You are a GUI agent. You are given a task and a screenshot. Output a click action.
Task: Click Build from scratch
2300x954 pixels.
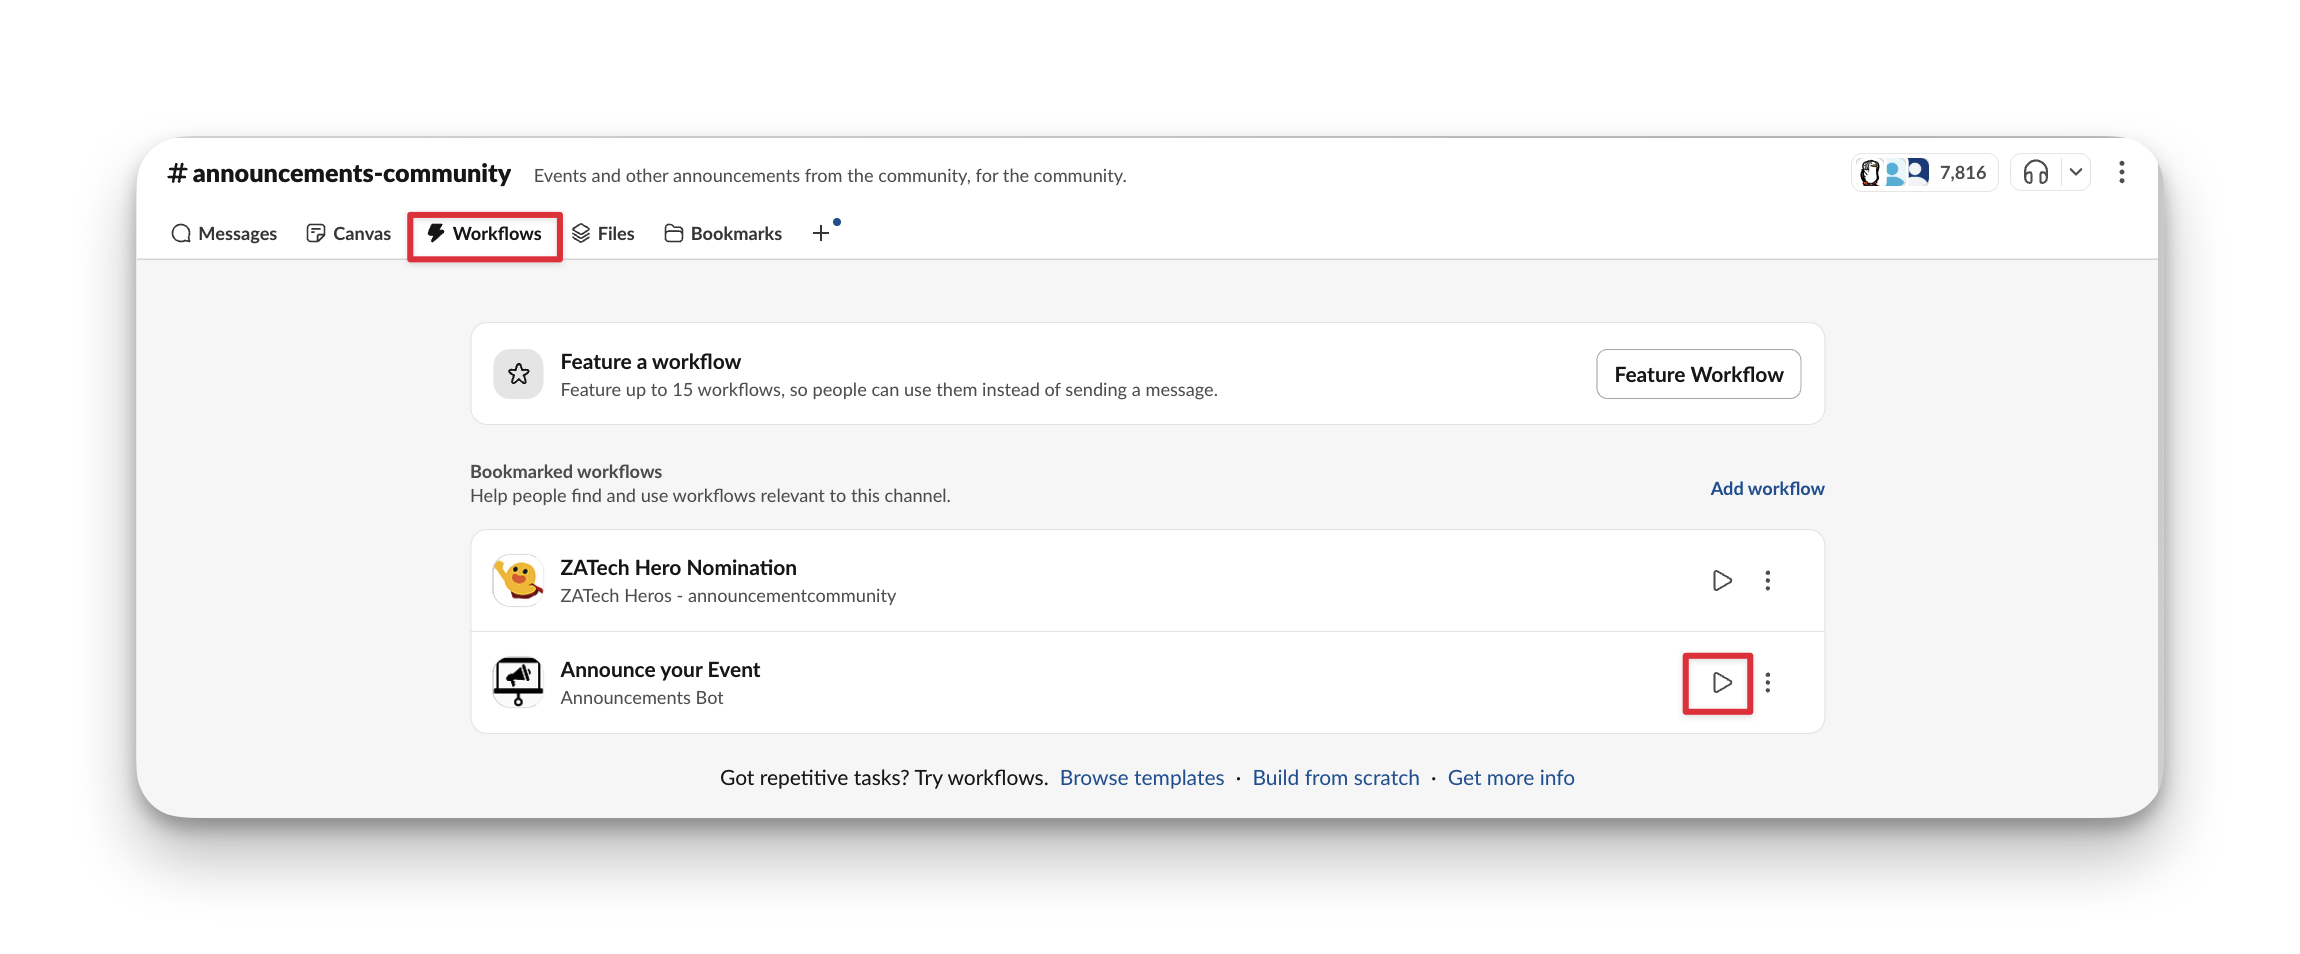1335,777
